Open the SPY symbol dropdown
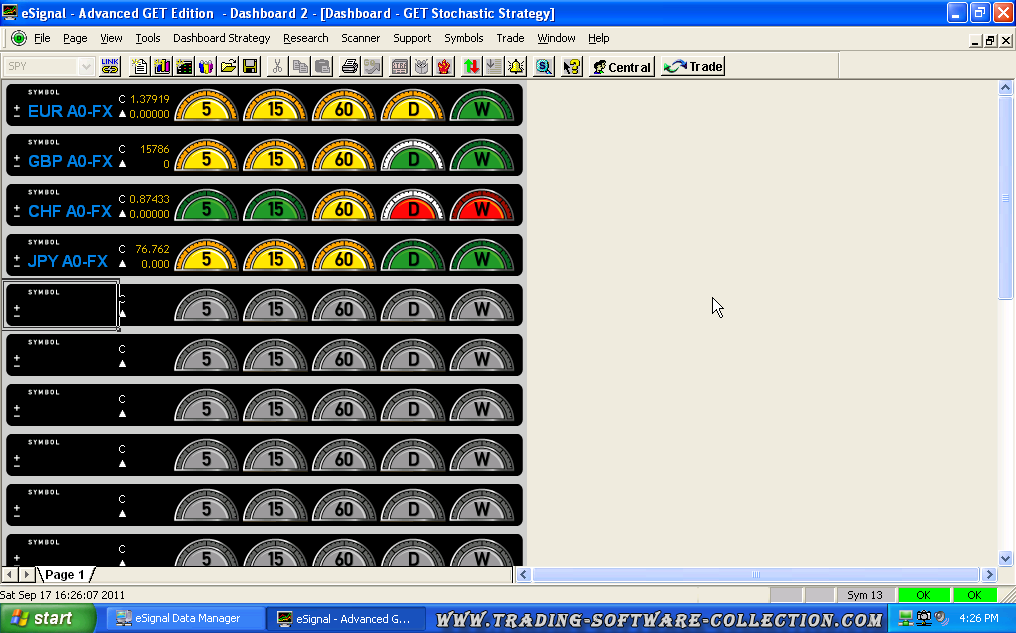 point(86,67)
